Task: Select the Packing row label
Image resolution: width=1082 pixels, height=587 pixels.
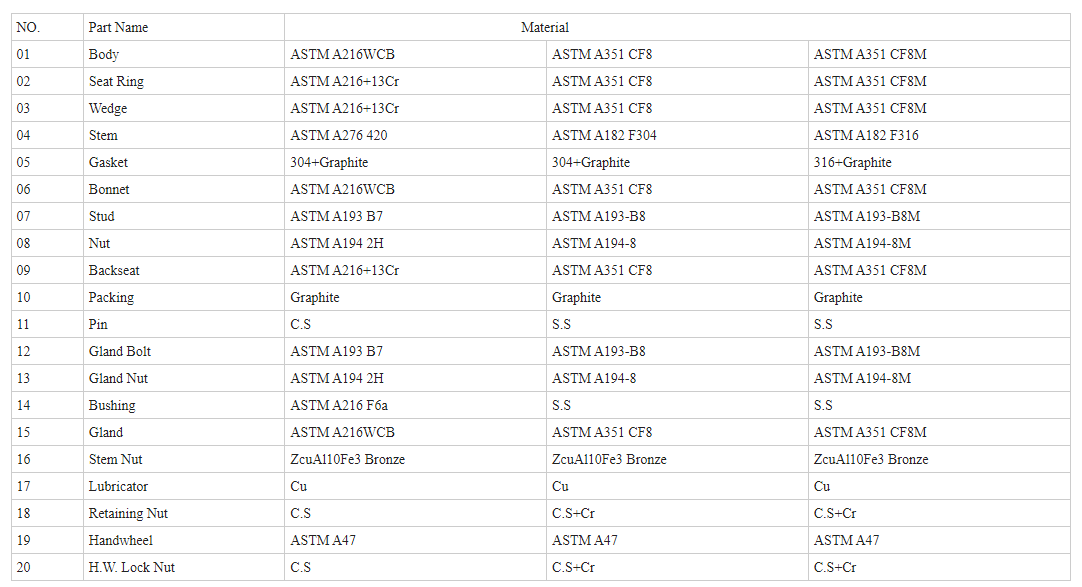Action: [x=184, y=297]
